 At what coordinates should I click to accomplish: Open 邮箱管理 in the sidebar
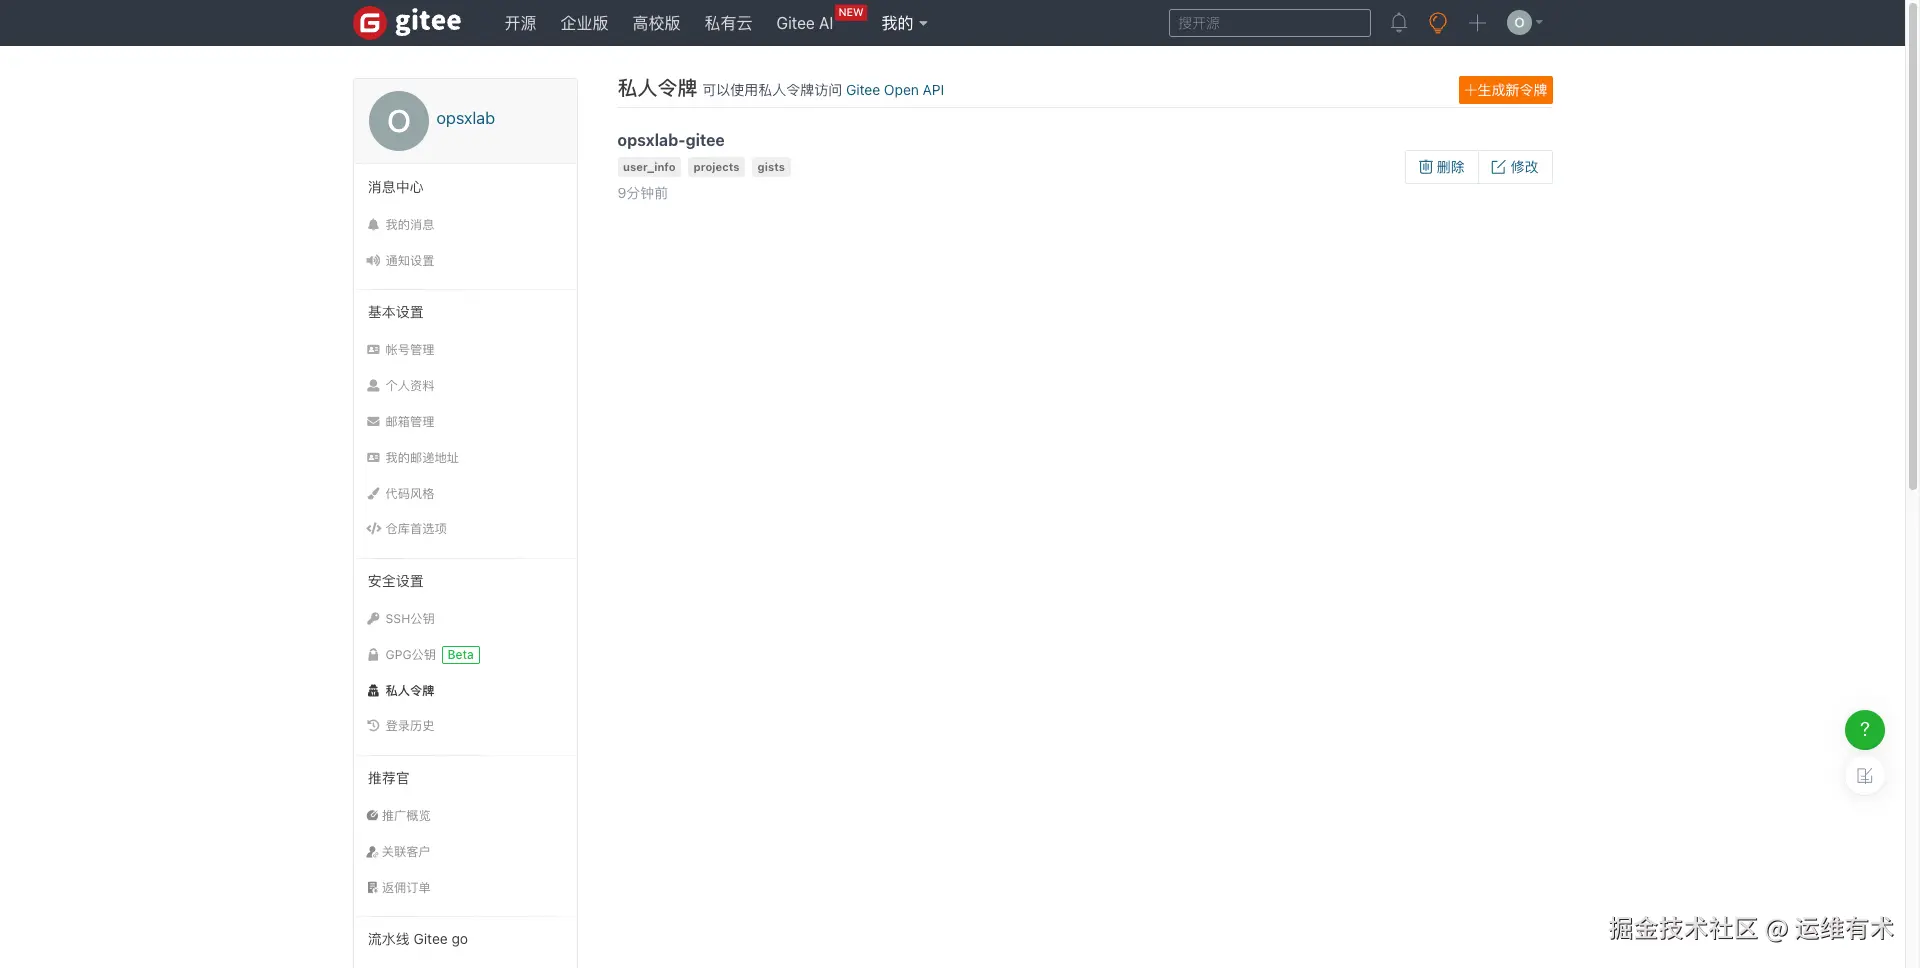click(x=410, y=422)
